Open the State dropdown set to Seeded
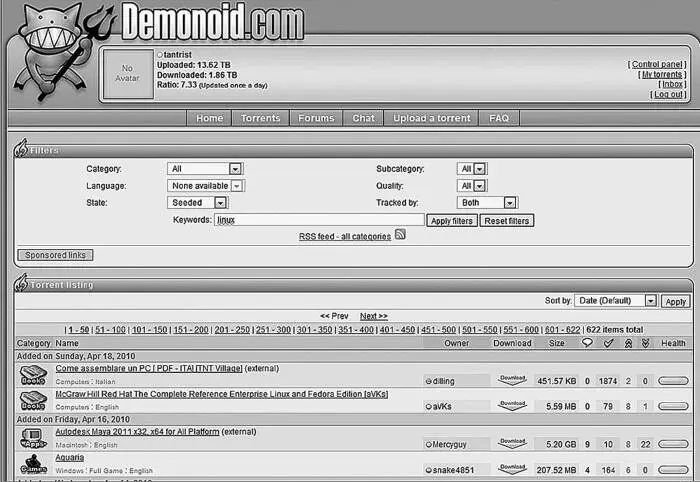 tap(198, 203)
